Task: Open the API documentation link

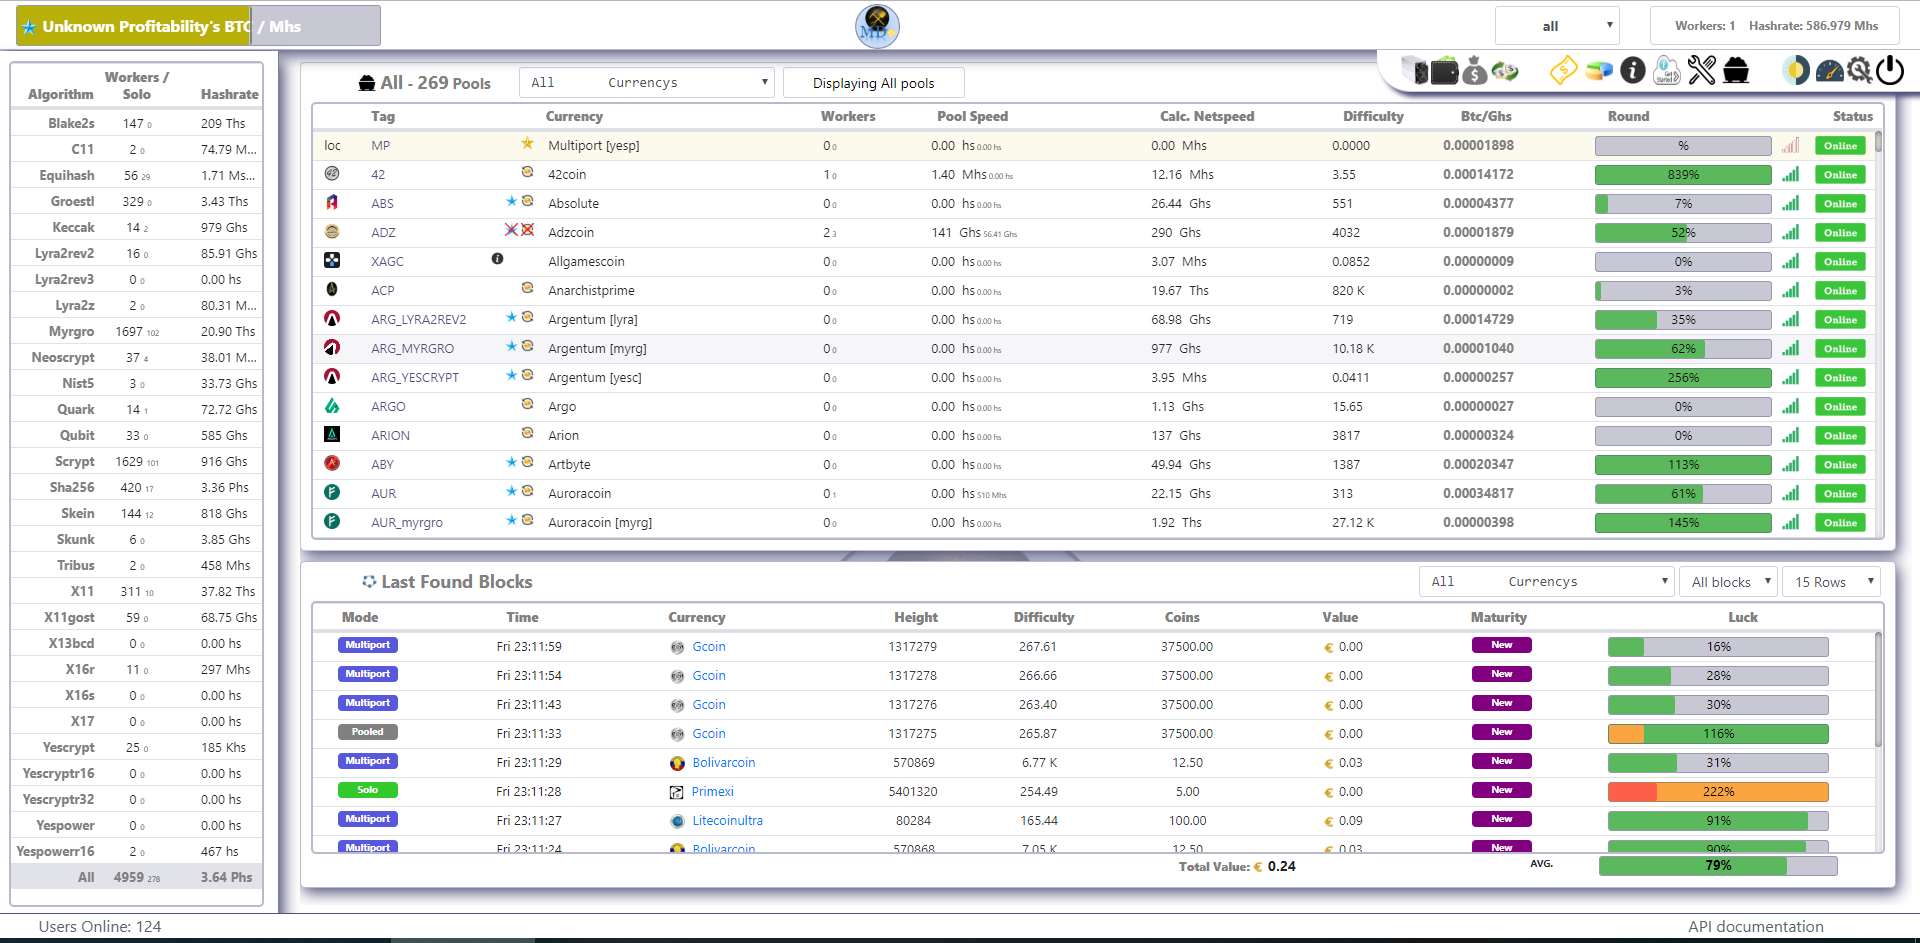Action: (1755, 926)
